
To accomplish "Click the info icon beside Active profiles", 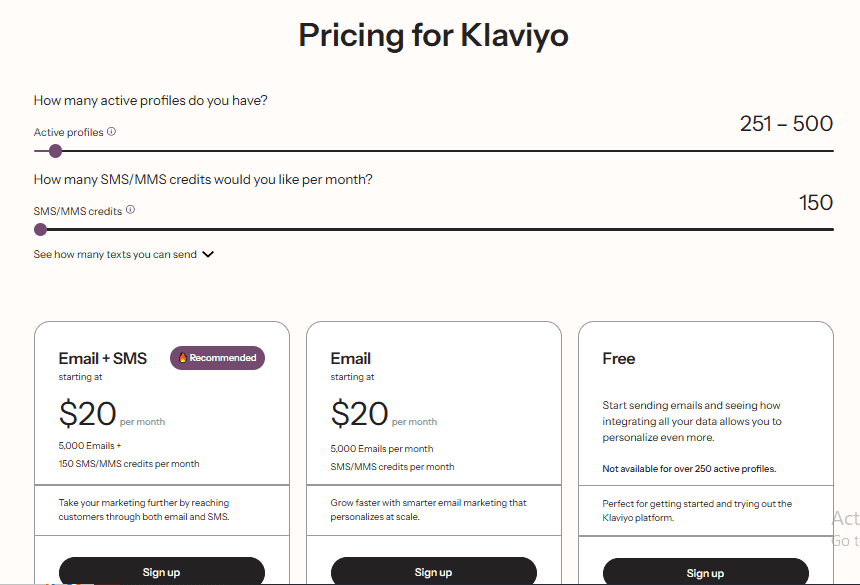I will [112, 132].
